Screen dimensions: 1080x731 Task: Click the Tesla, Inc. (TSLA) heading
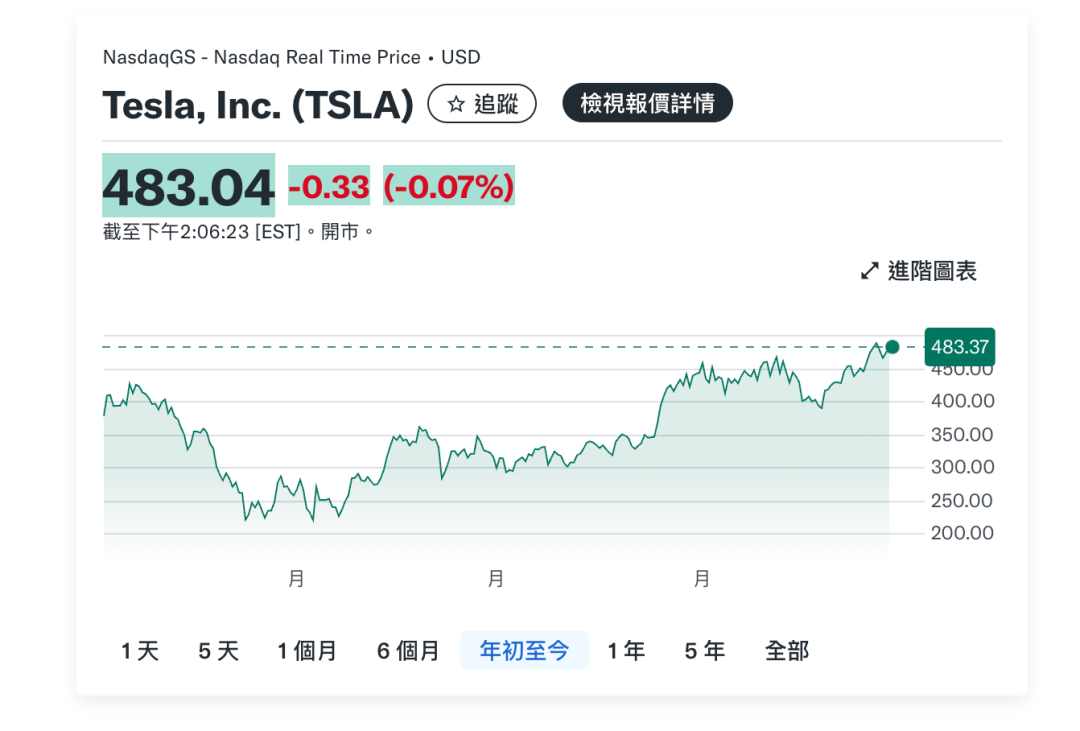coord(258,104)
